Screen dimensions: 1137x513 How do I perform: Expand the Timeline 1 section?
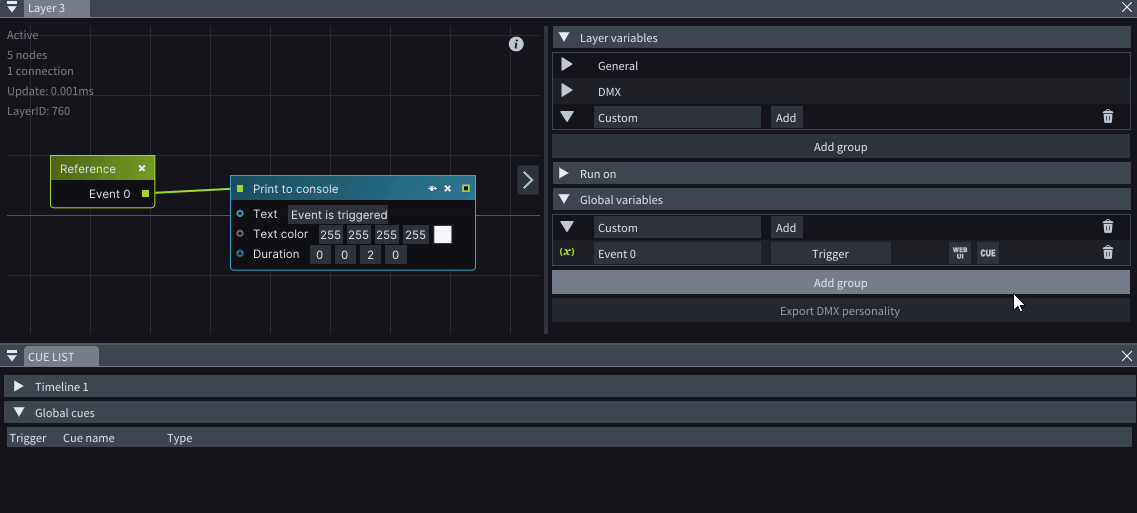point(19,386)
